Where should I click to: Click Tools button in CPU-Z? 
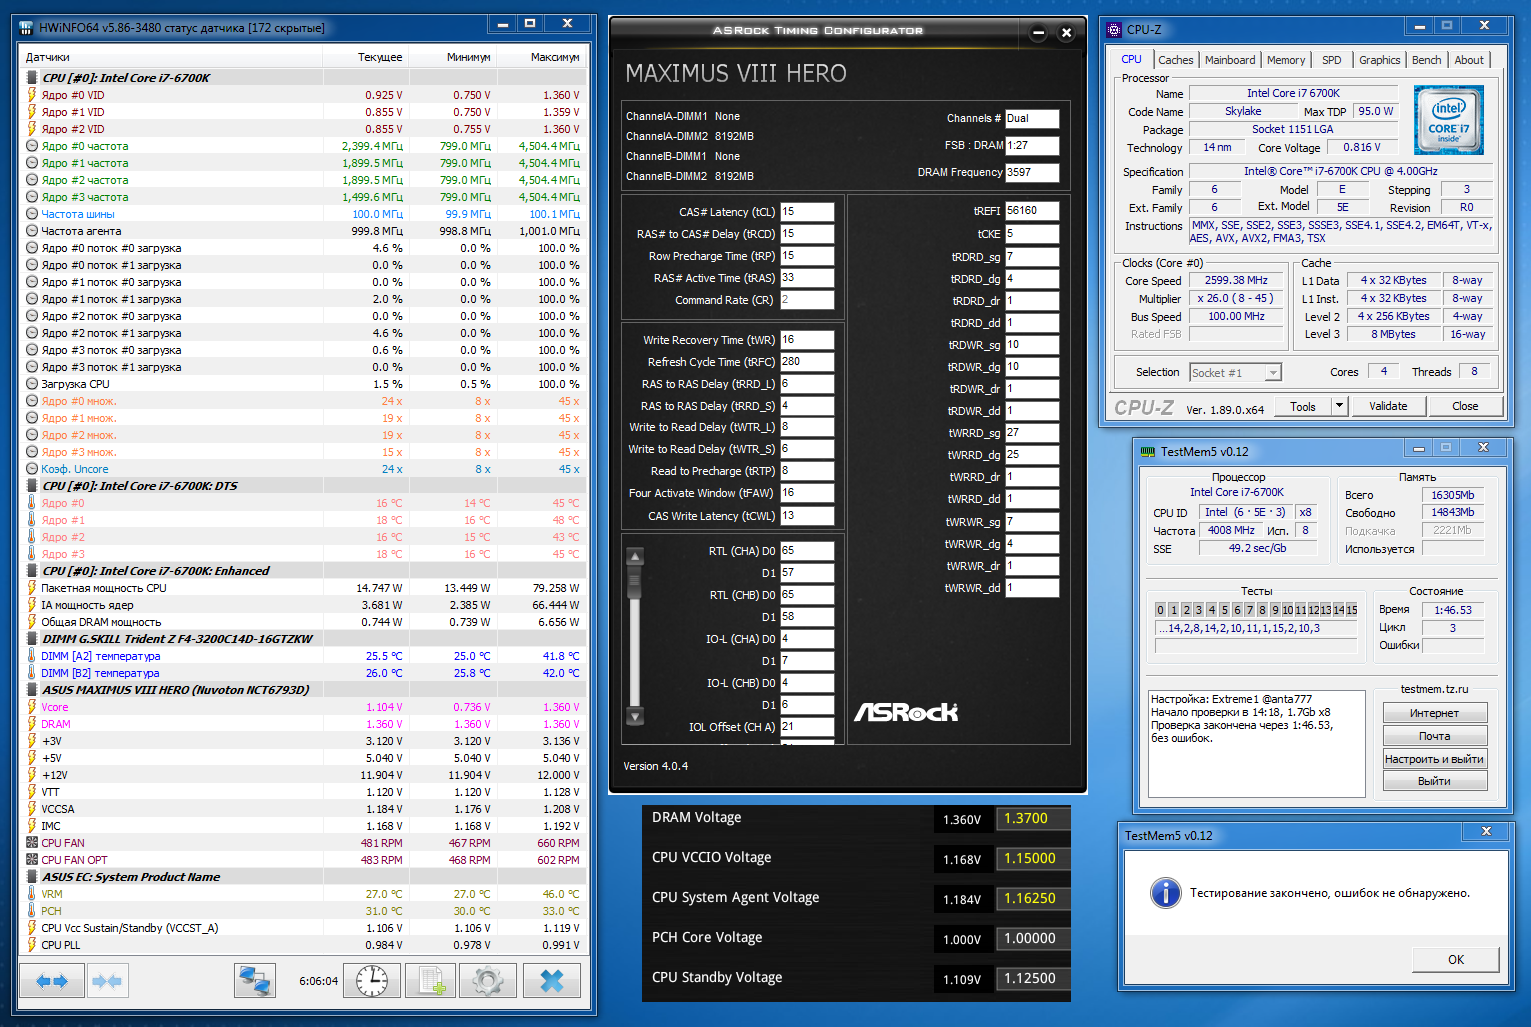coord(1303,406)
